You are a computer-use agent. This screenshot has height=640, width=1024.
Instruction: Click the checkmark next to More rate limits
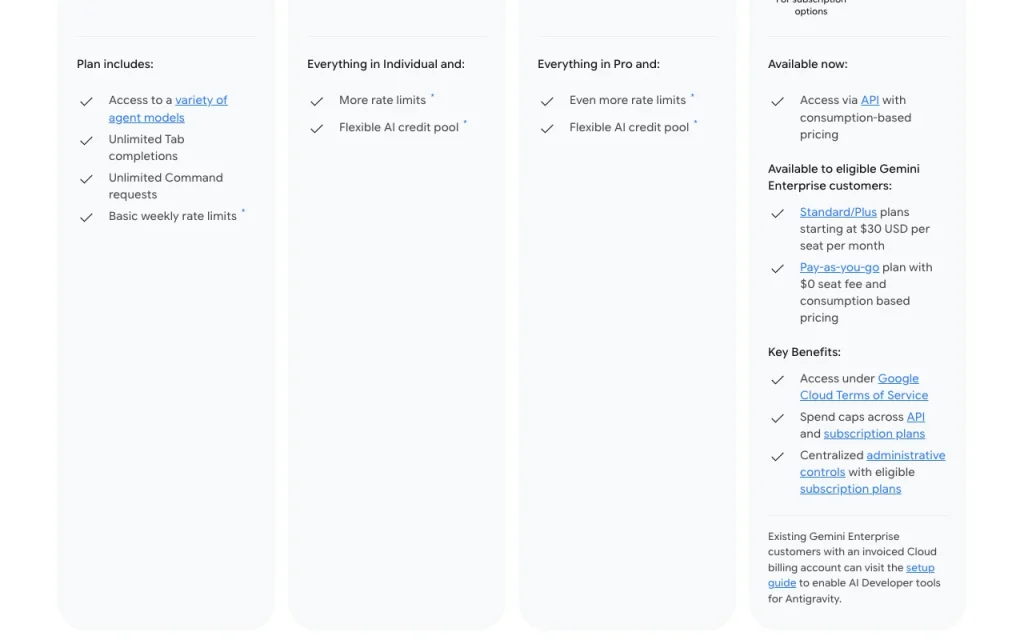click(x=317, y=101)
